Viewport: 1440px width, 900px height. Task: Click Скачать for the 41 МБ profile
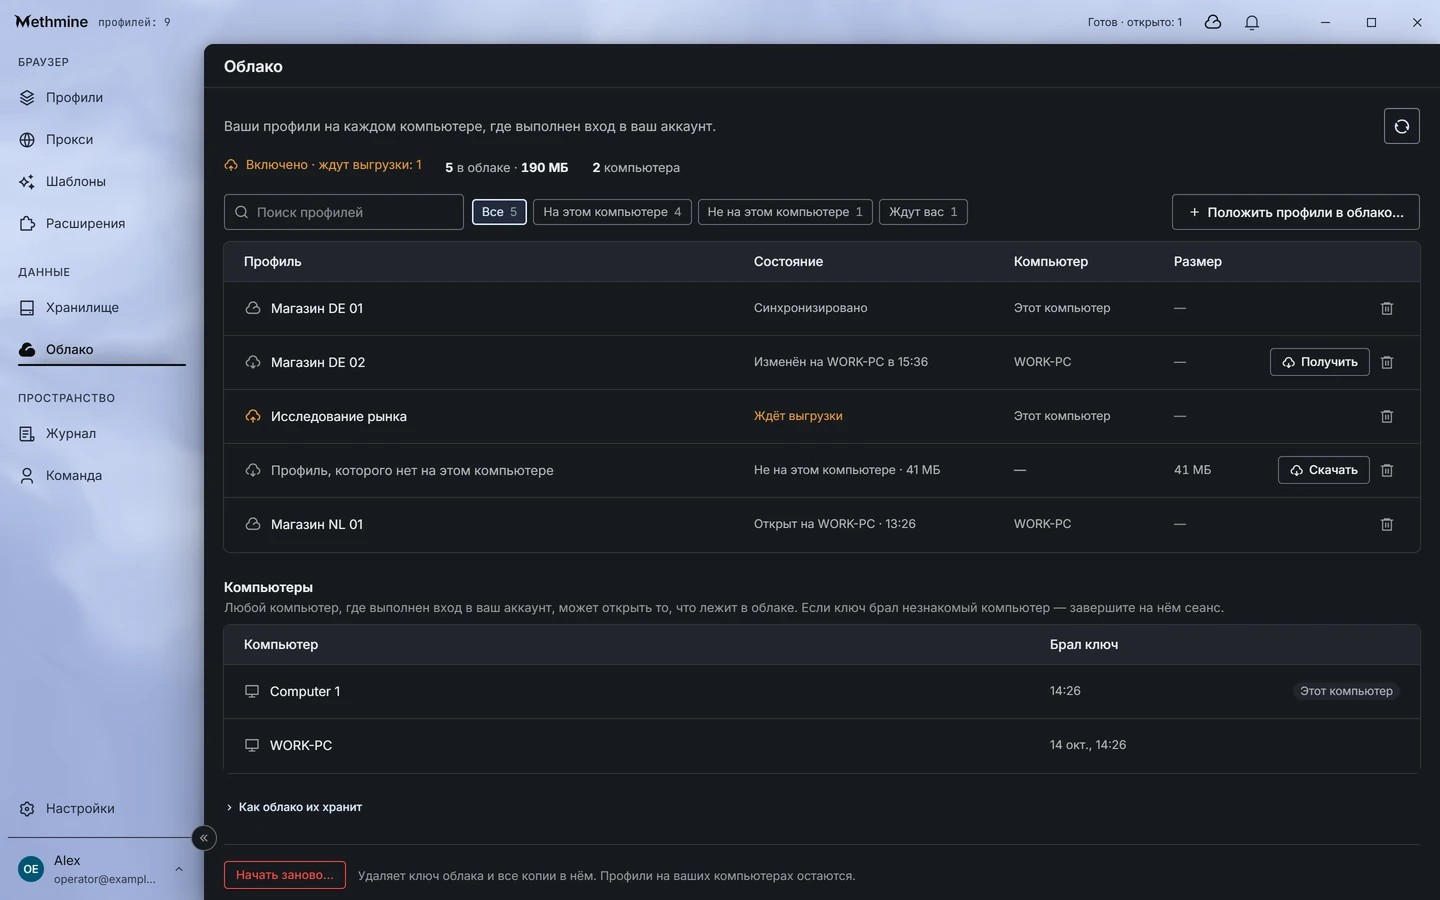1323,470
